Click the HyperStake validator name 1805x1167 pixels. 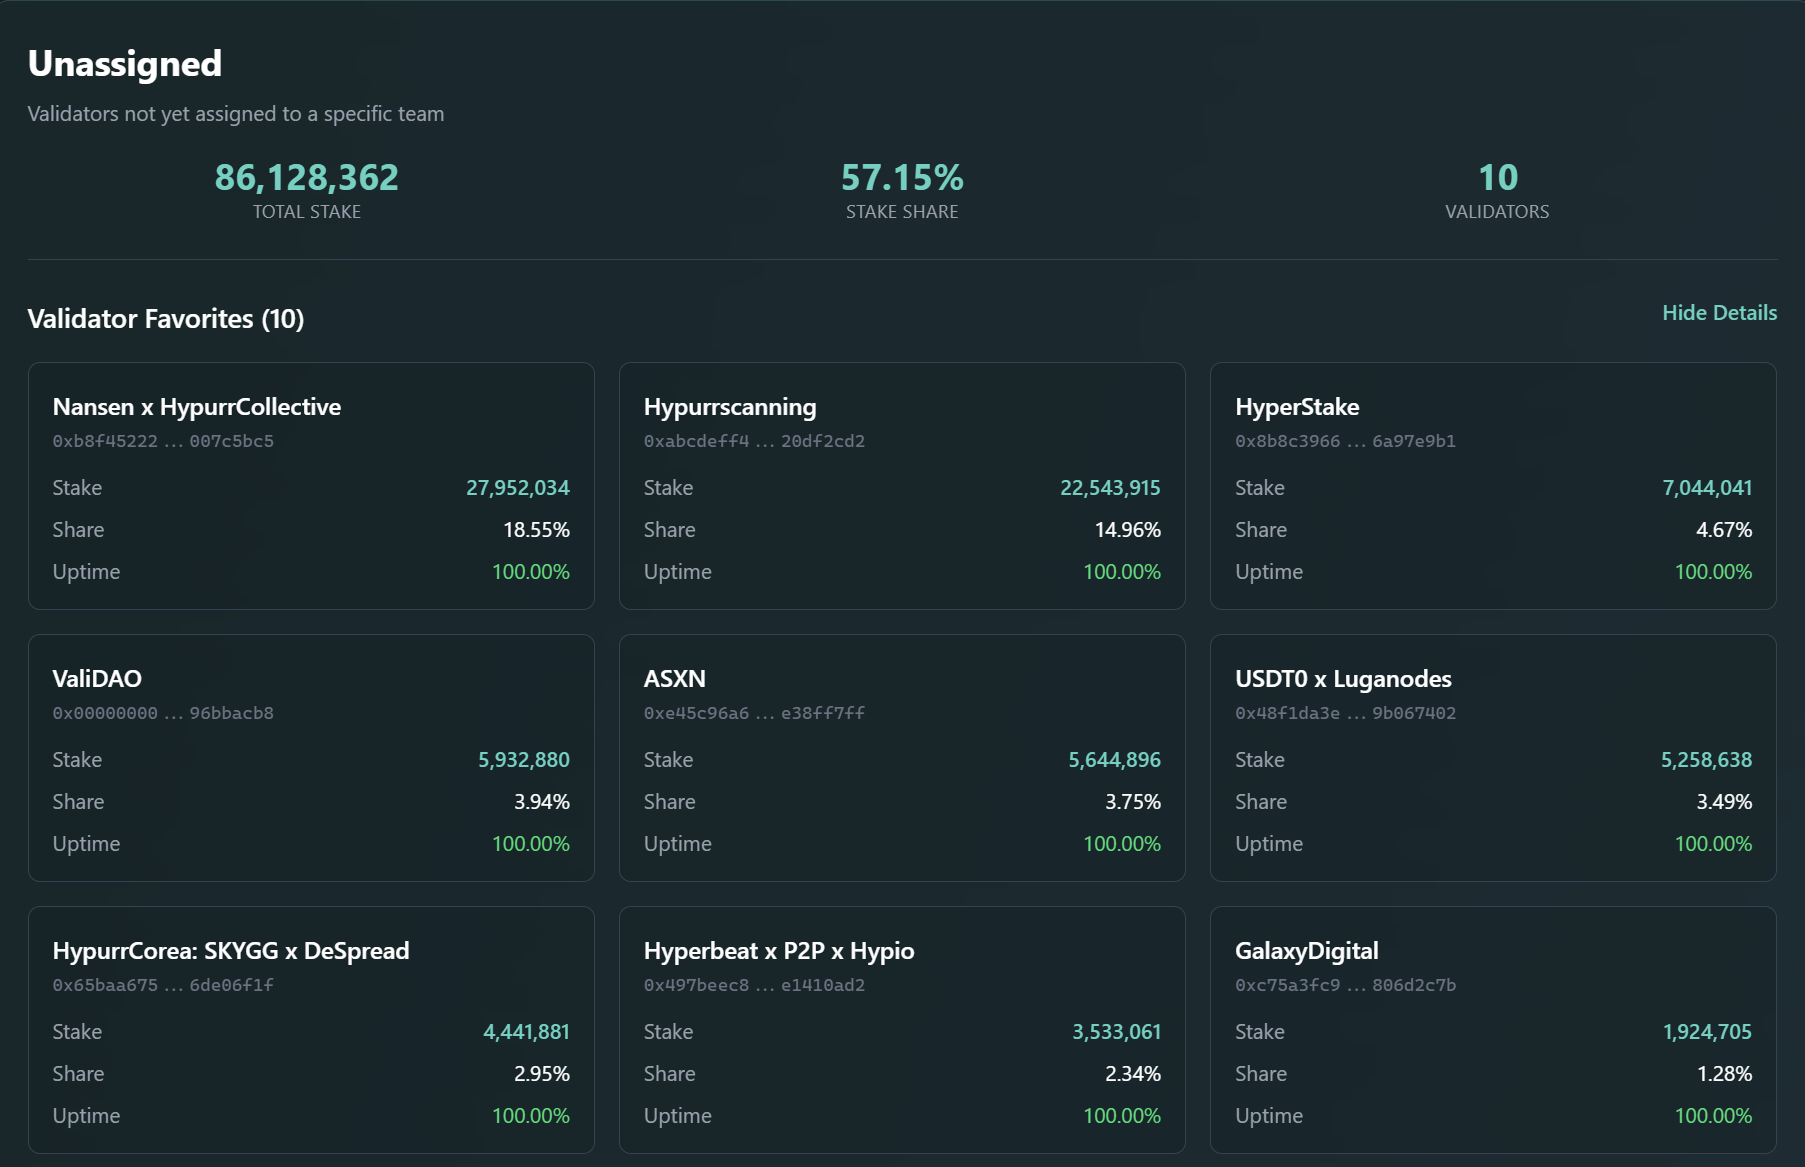[x=1296, y=407]
